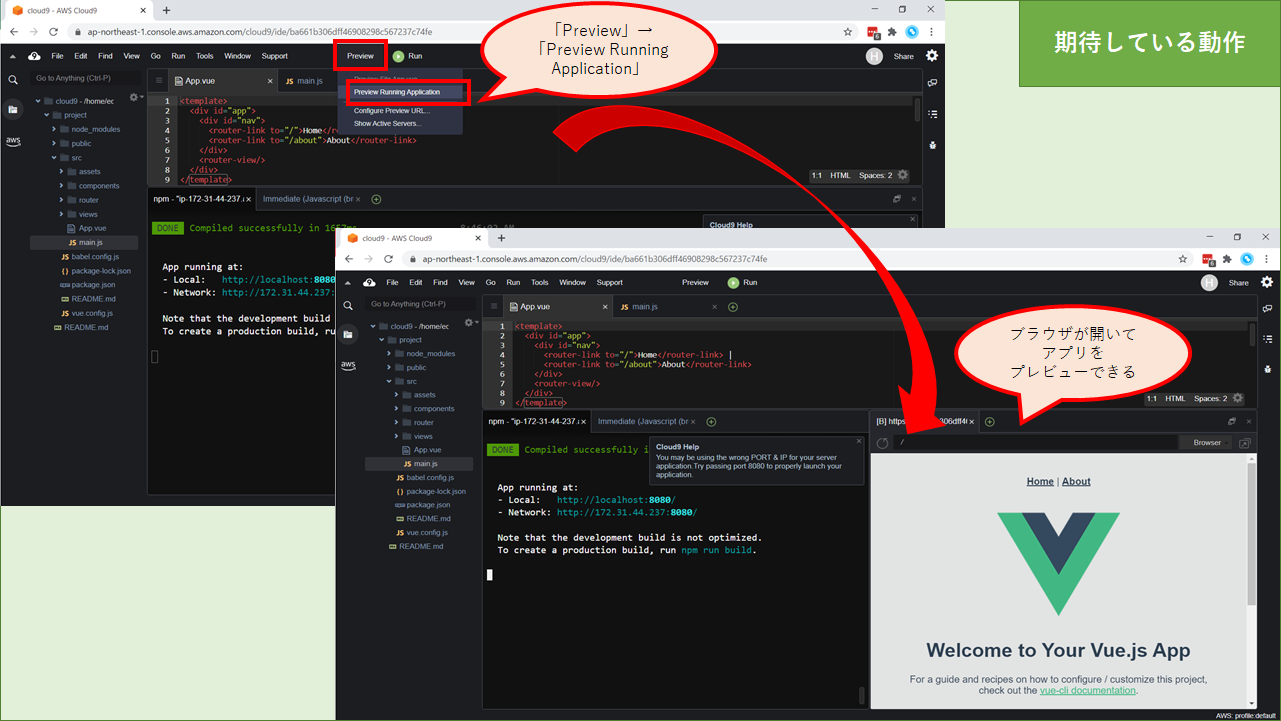This screenshot has width=1281, height=721.
Task: Open Preferences gear at top right of back window
Action: click(x=932, y=56)
